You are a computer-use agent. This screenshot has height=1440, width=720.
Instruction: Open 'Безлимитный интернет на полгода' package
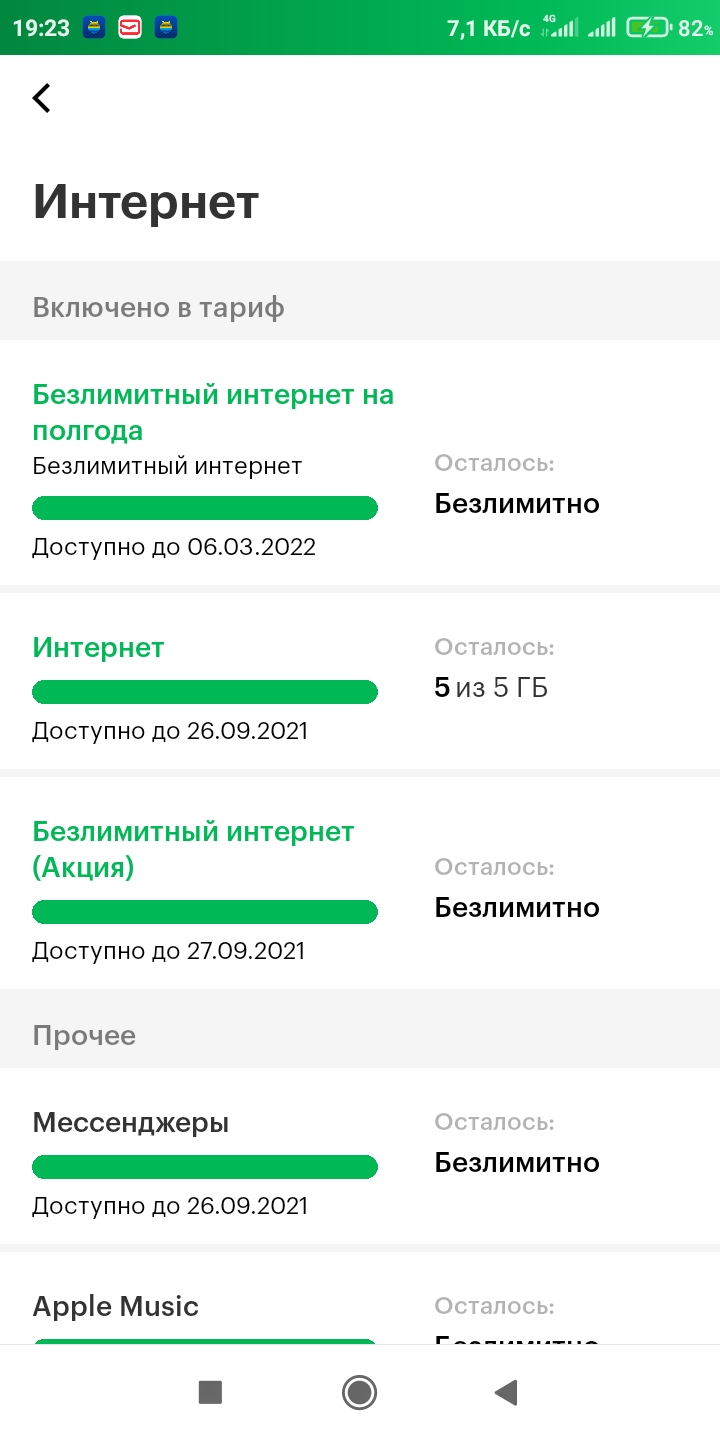[213, 412]
